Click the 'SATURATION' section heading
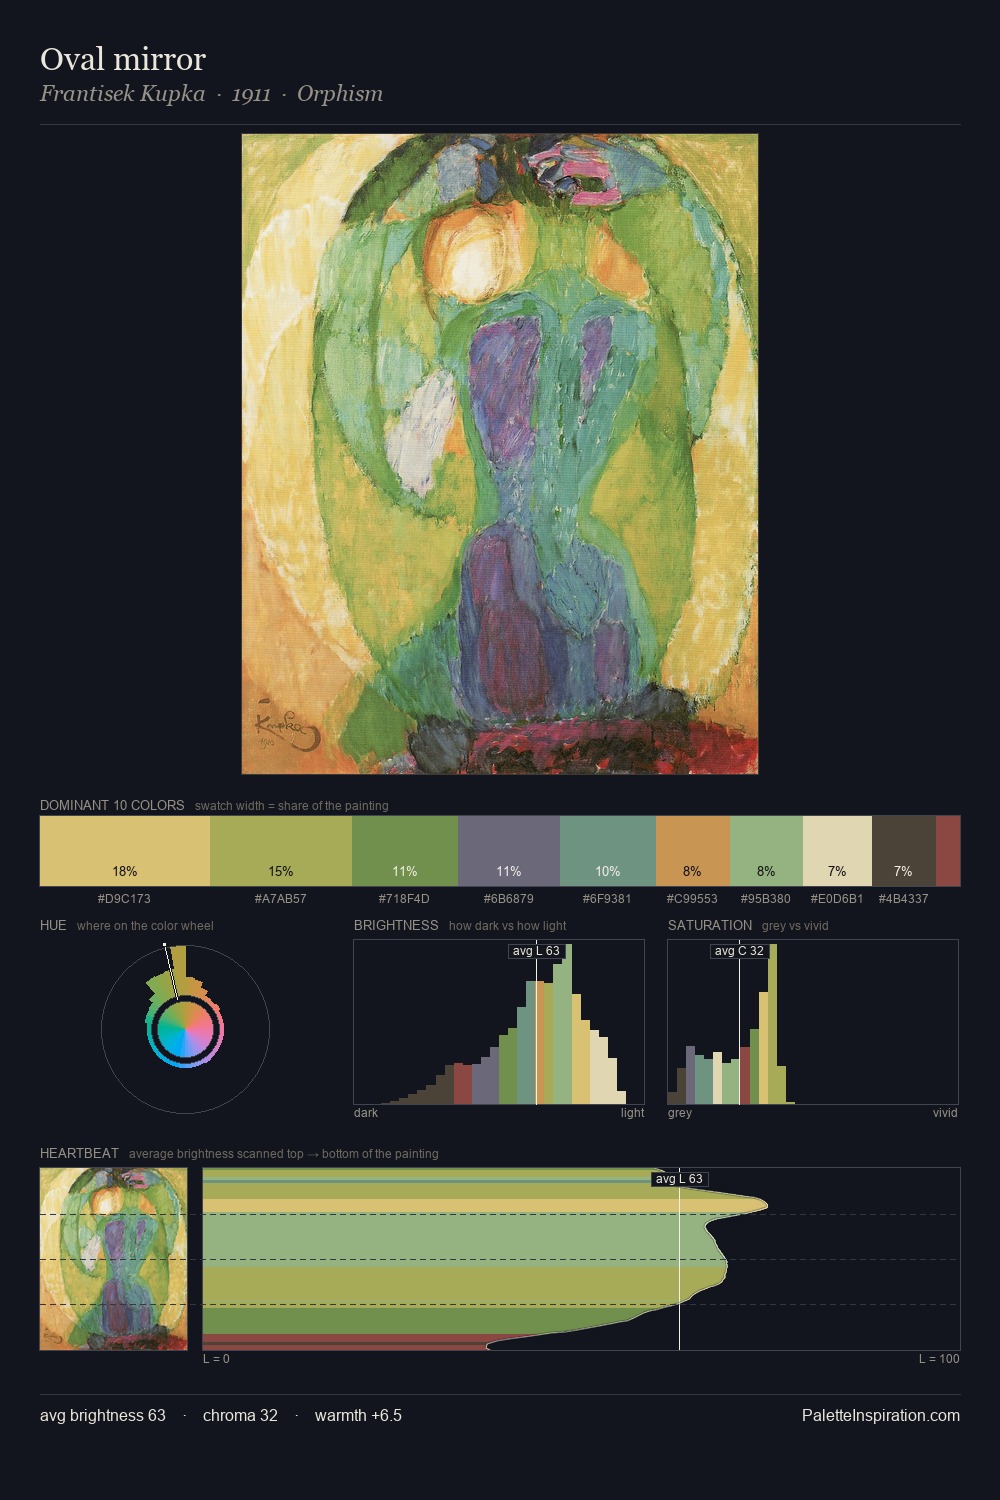The image size is (1000, 1500). tap(710, 925)
